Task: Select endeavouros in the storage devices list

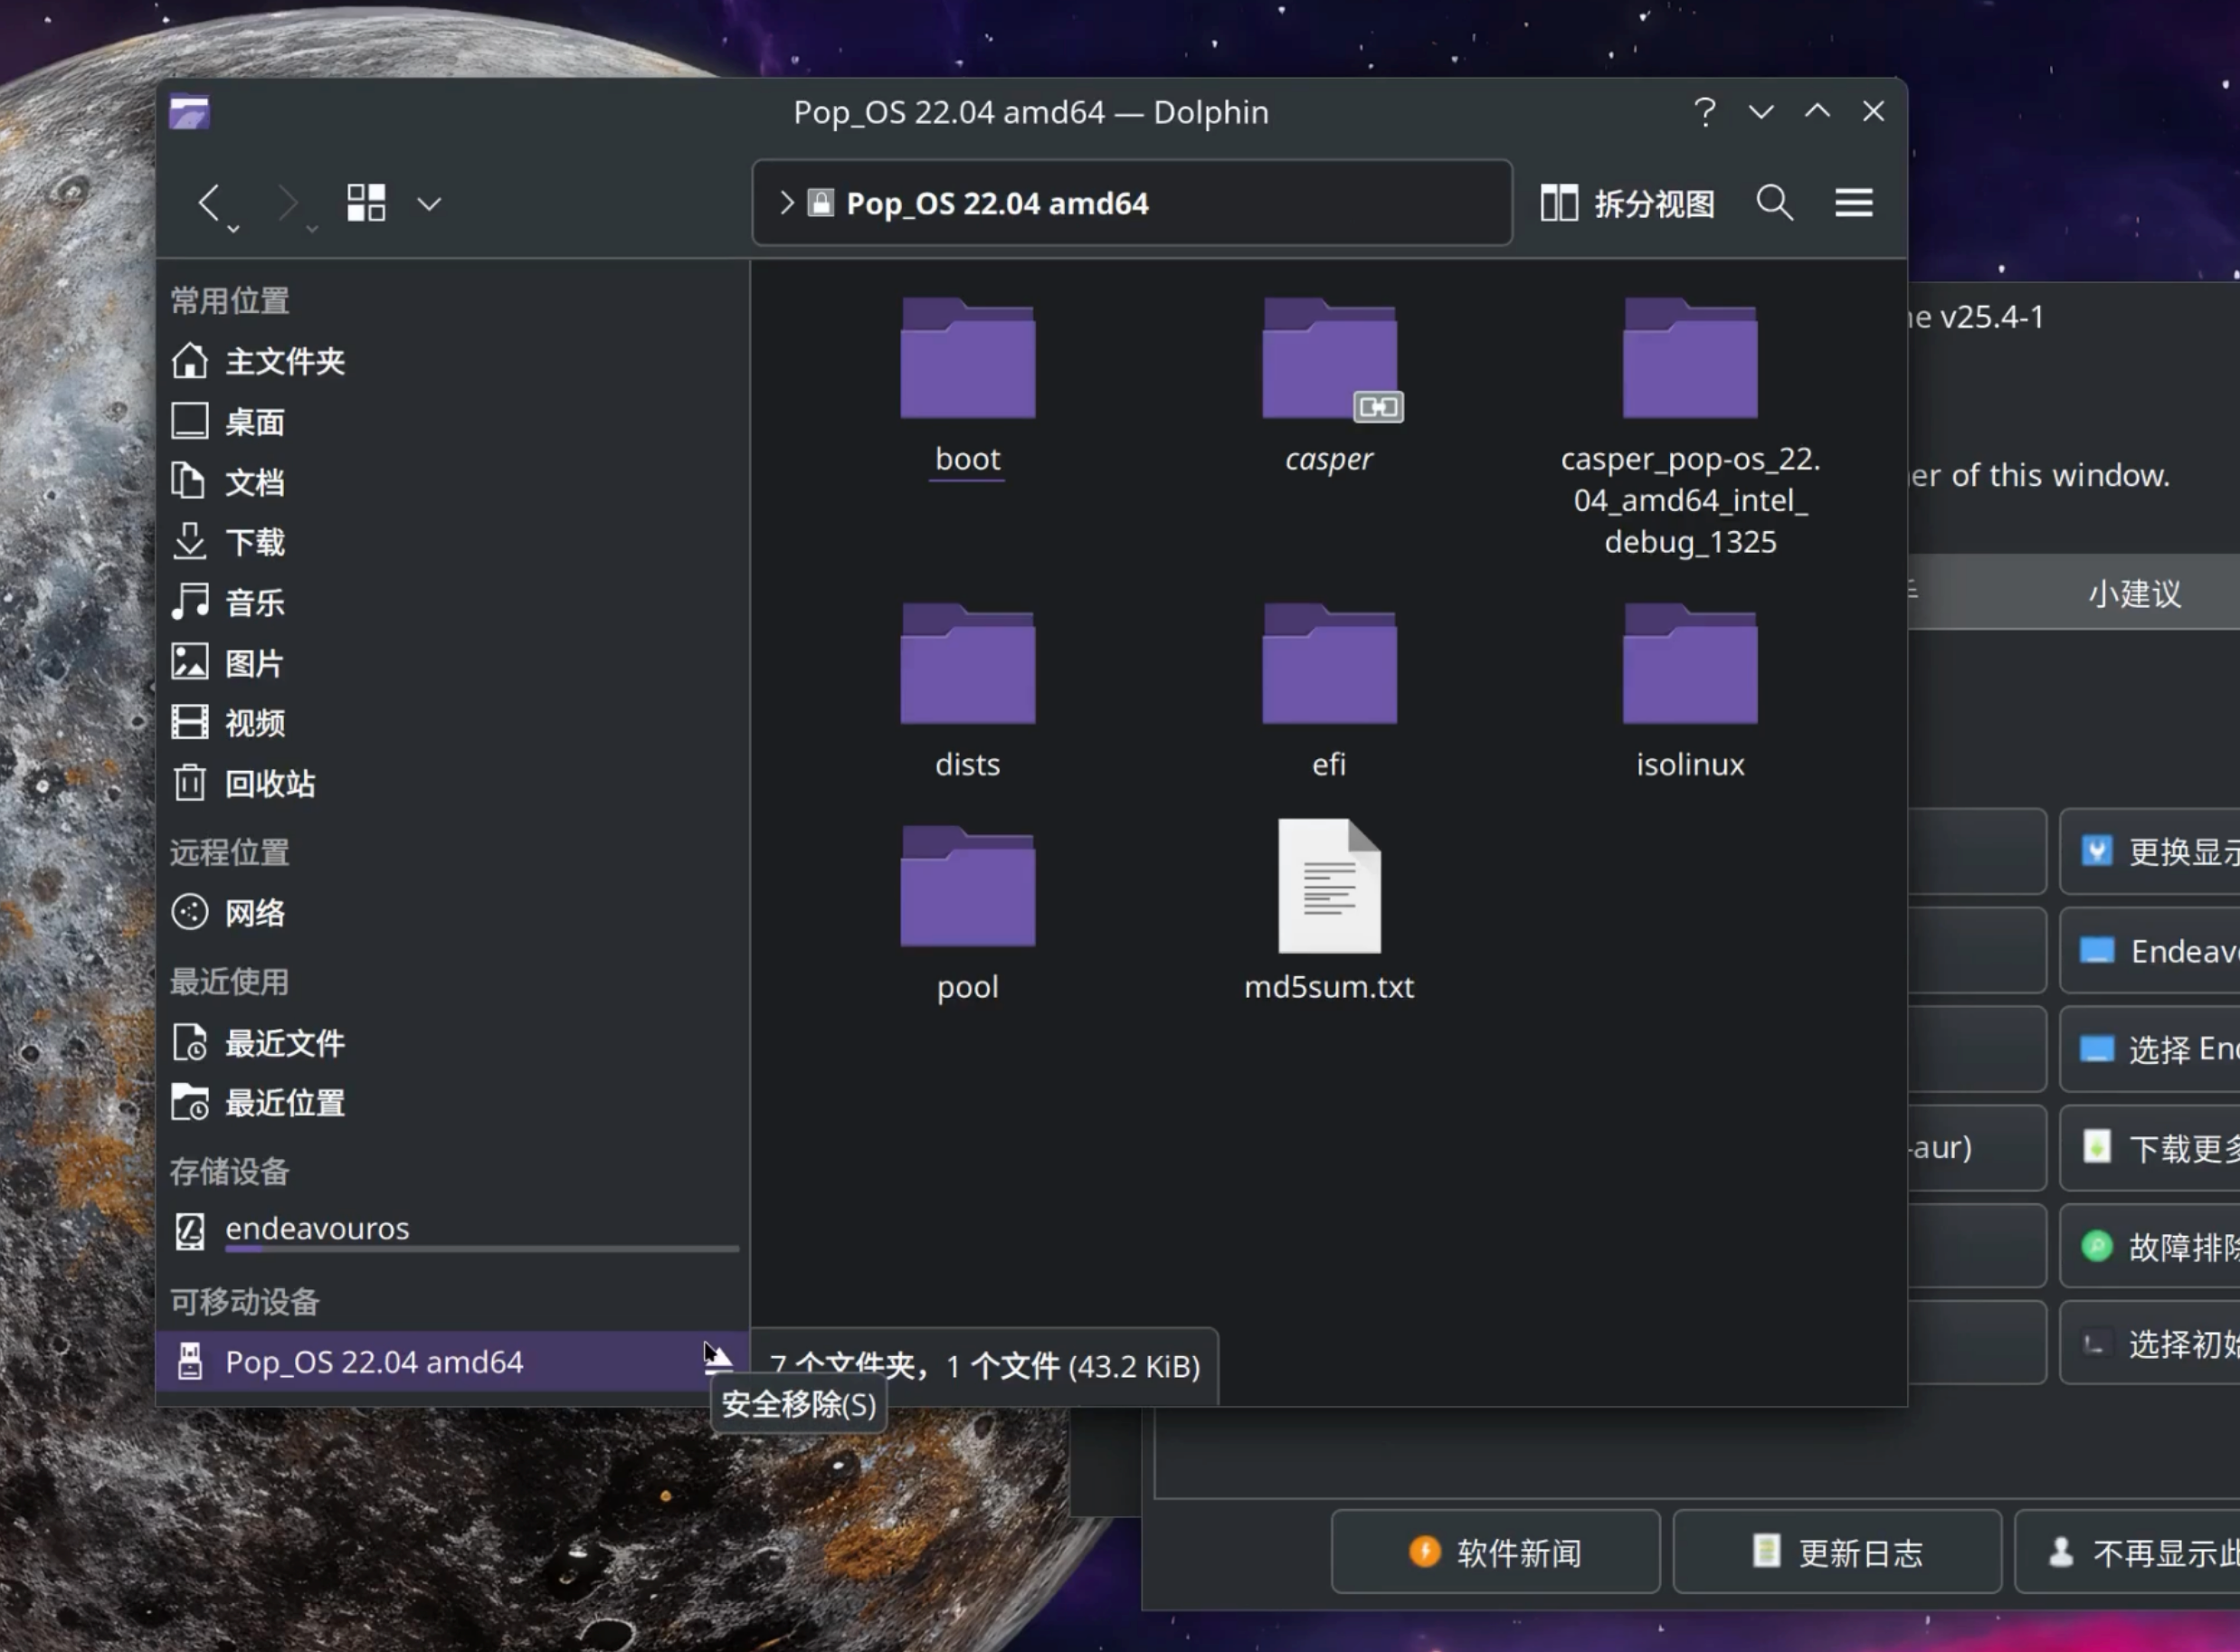Action: point(317,1228)
